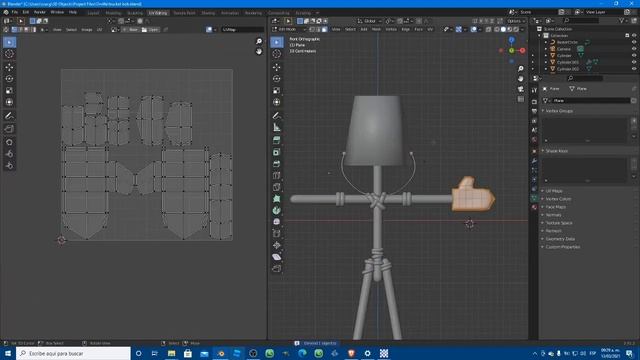640x360 pixels.
Task: Expand the Vertex Colors panel
Action: click(x=558, y=199)
